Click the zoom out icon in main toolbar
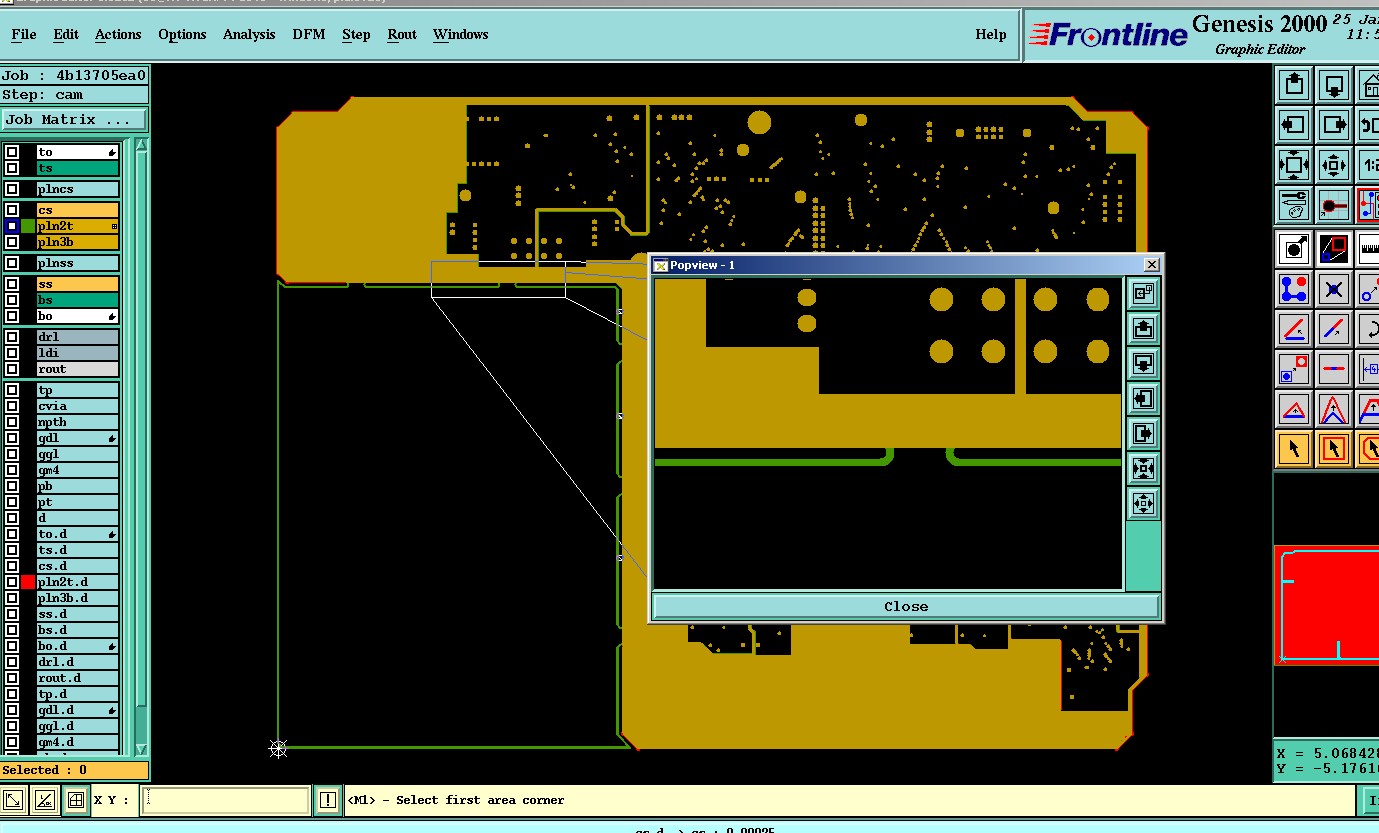Viewport: 1379px width, 833px height. click(1333, 165)
